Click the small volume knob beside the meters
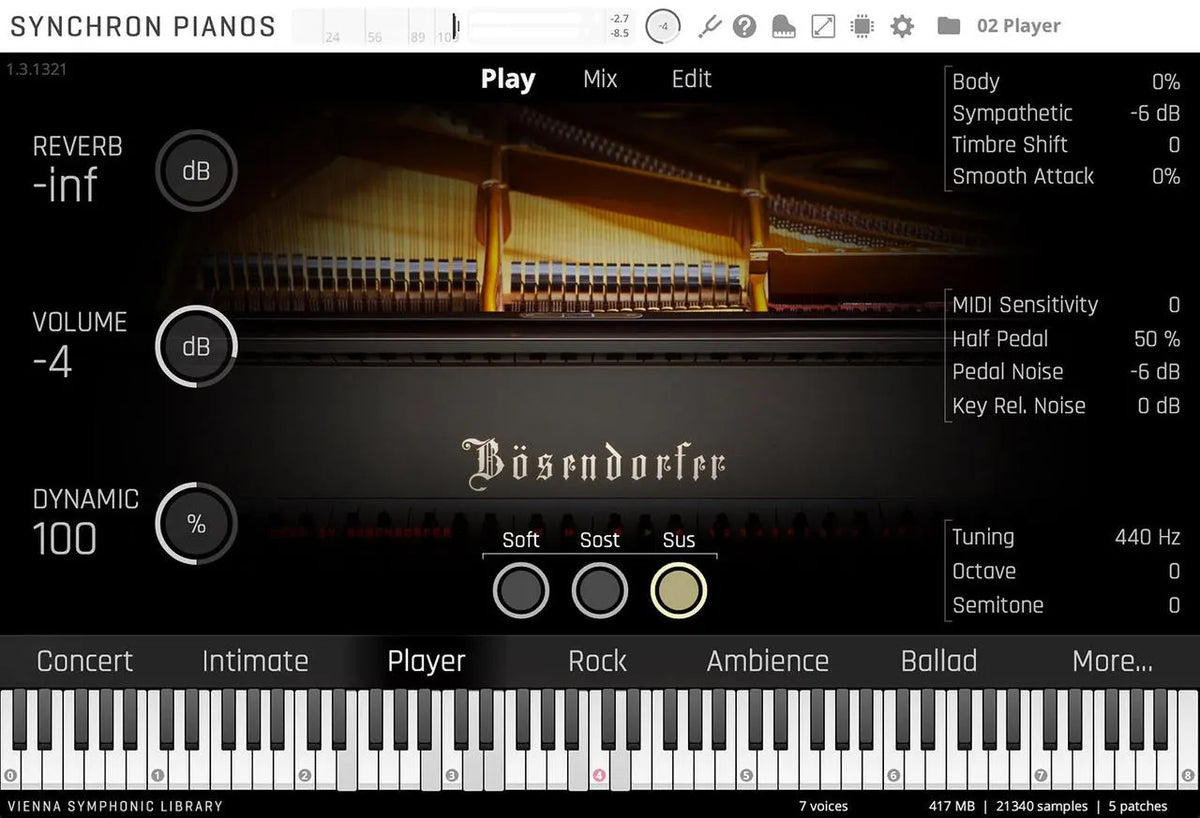Viewport: 1200px width, 818px height. click(662, 26)
